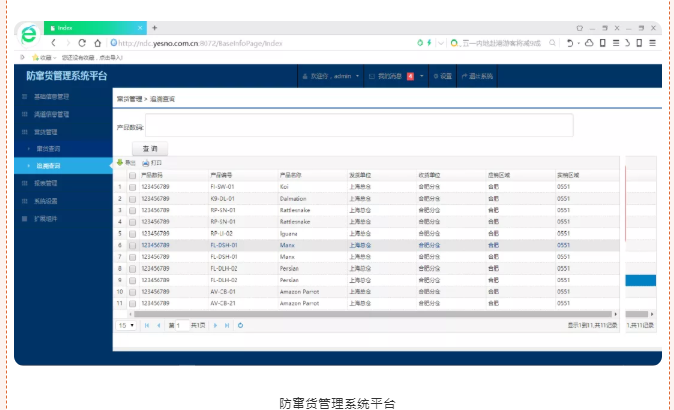Open the 设置 settings item in the header

tap(441, 76)
